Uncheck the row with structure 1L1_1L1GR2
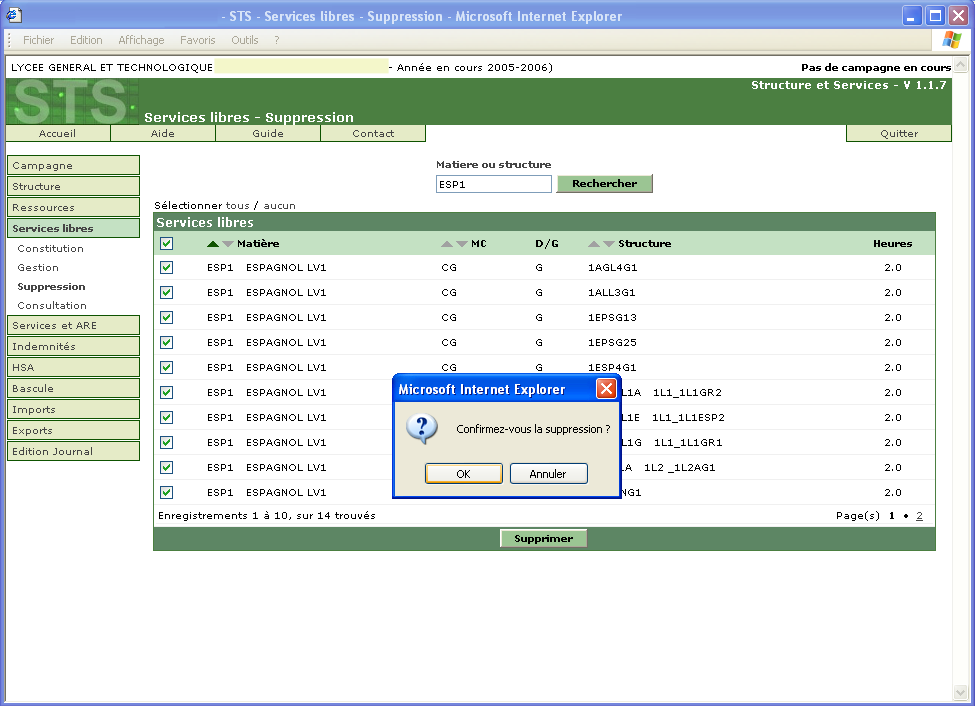 click(167, 392)
